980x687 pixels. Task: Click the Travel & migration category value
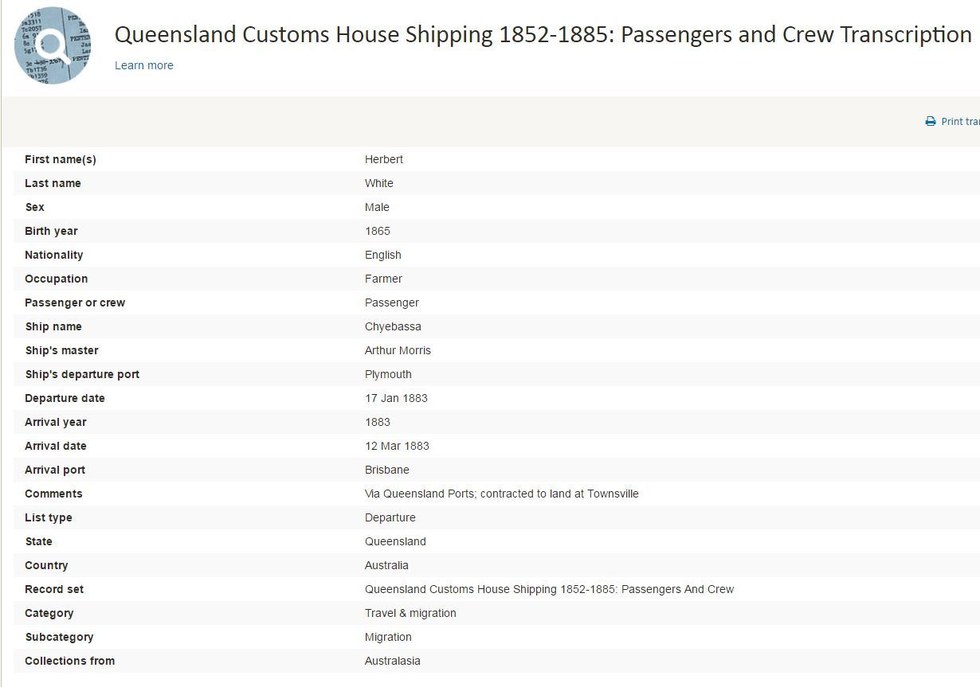[410, 613]
